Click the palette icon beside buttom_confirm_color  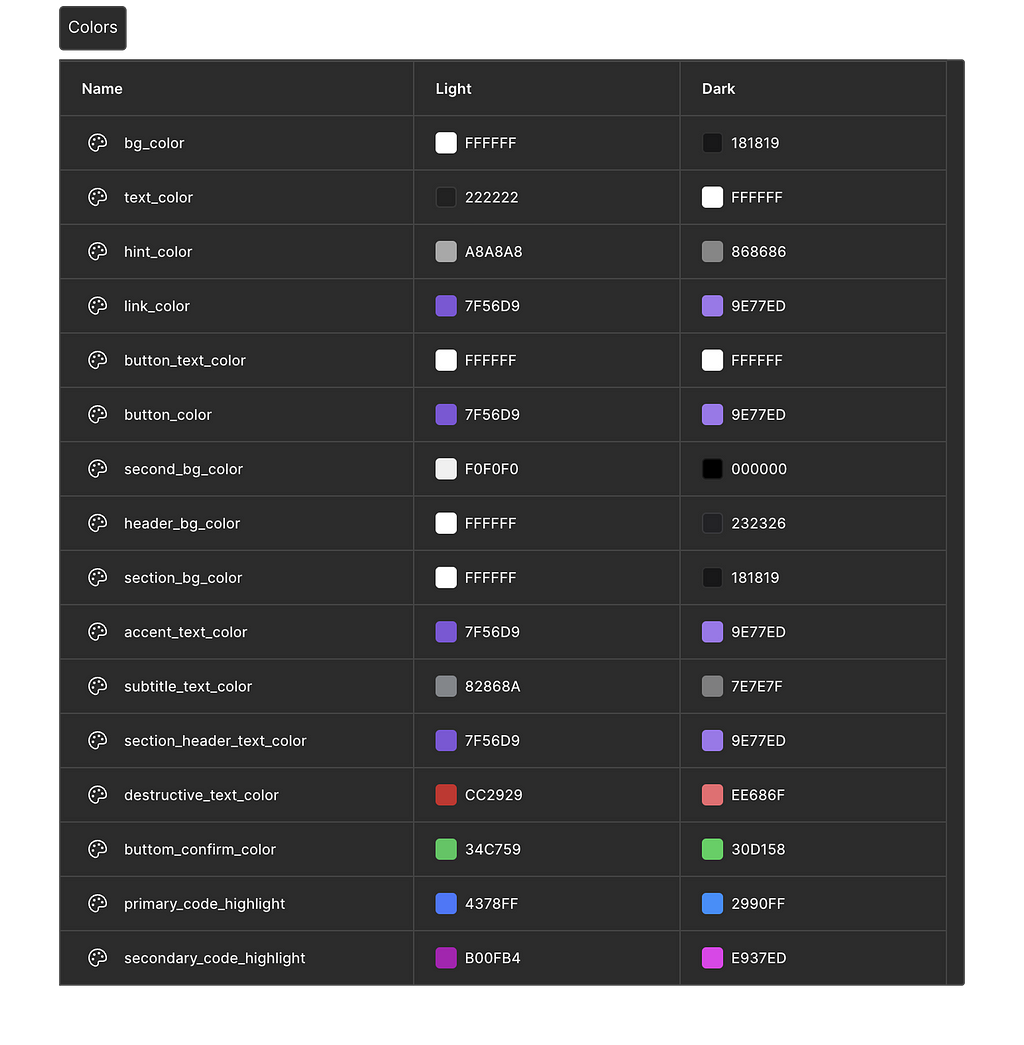click(x=97, y=849)
